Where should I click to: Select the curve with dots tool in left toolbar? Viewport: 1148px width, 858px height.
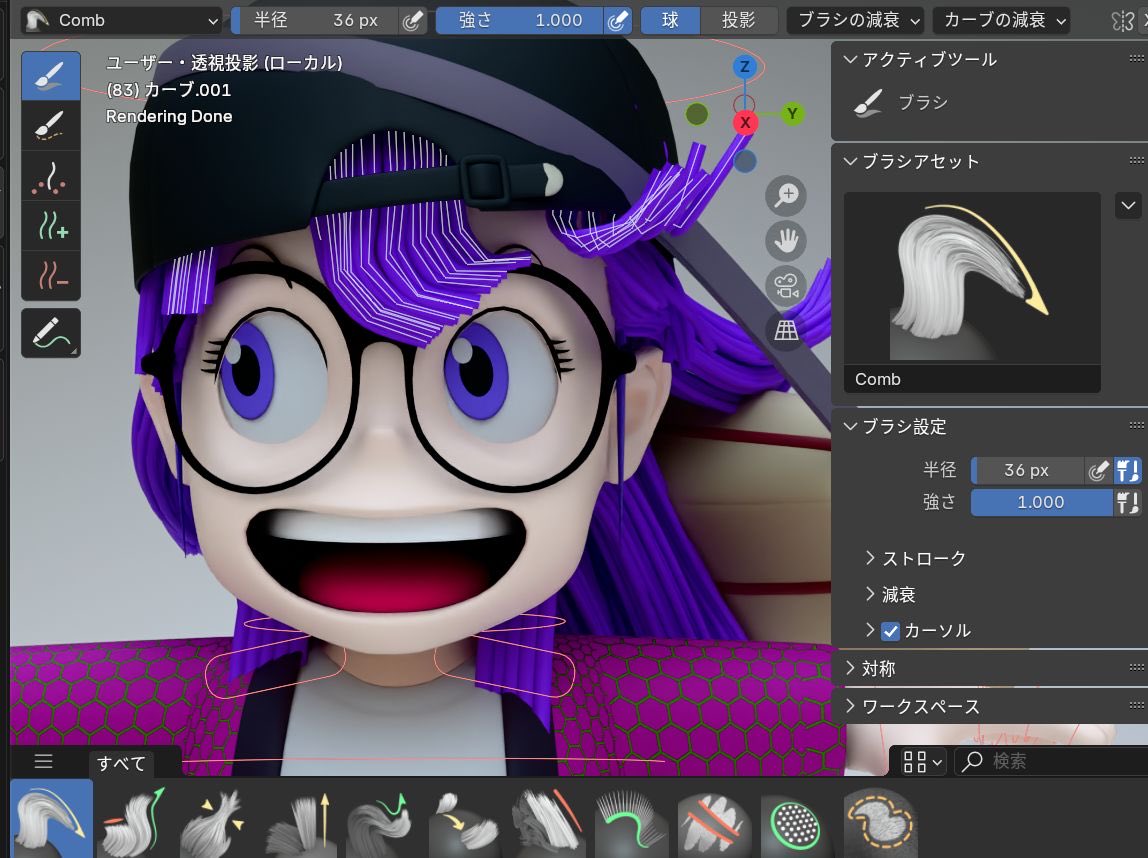51,176
